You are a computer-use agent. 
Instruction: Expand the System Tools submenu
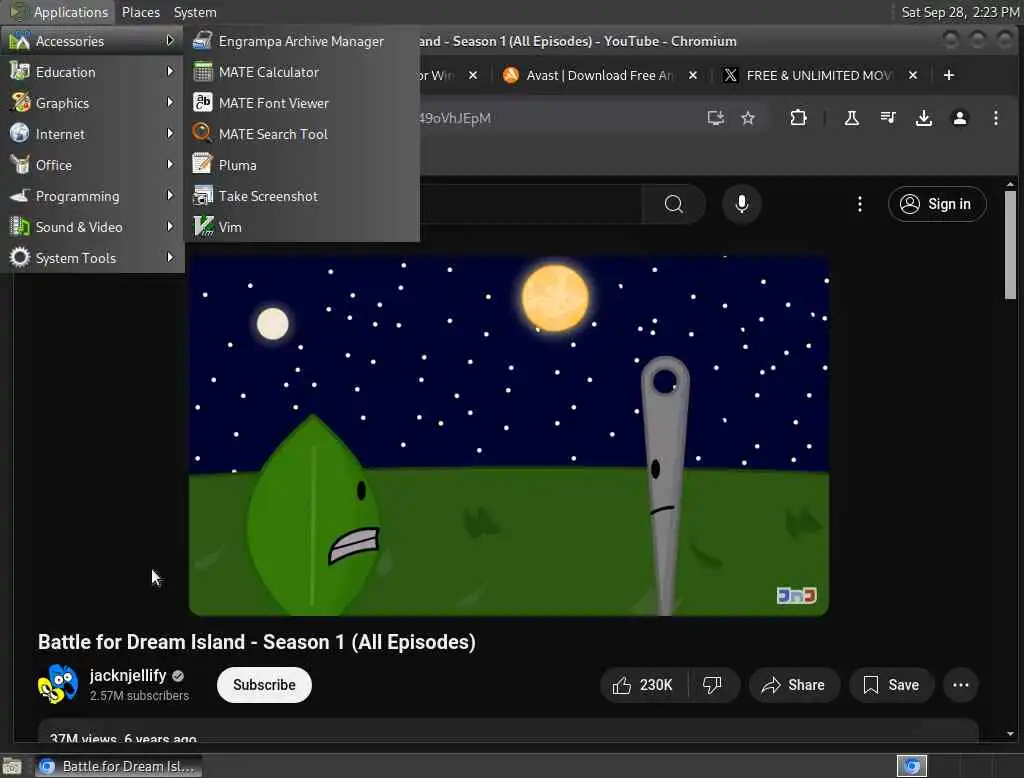[92, 258]
